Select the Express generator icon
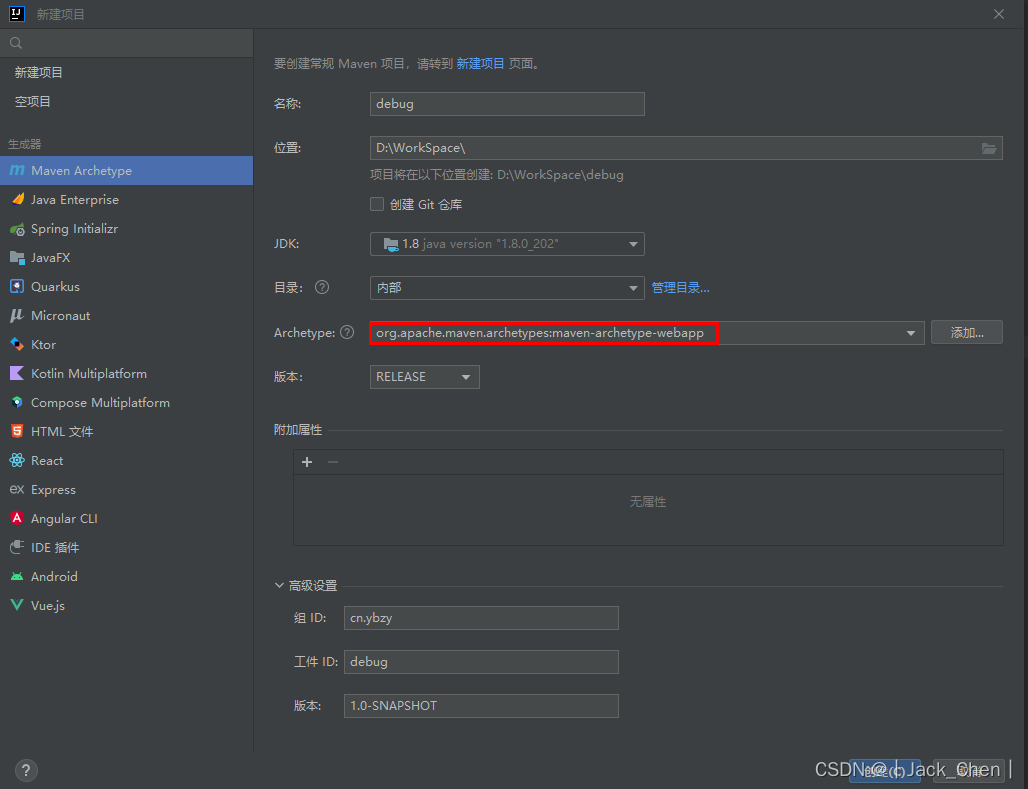Image resolution: width=1028 pixels, height=789 pixels. pos(18,489)
